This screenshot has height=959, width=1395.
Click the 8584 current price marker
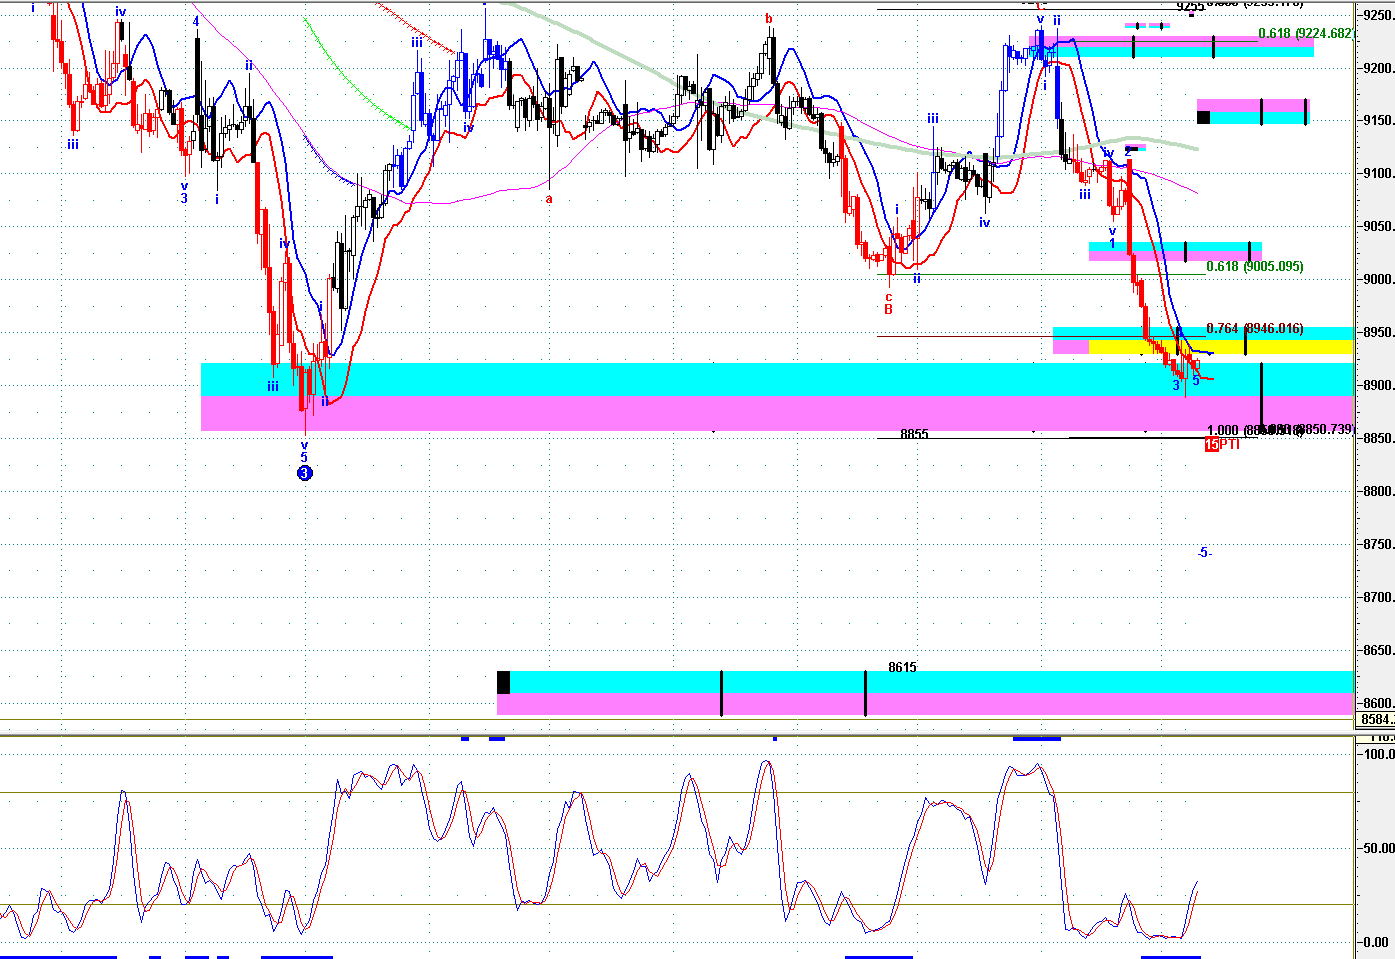[1376, 720]
